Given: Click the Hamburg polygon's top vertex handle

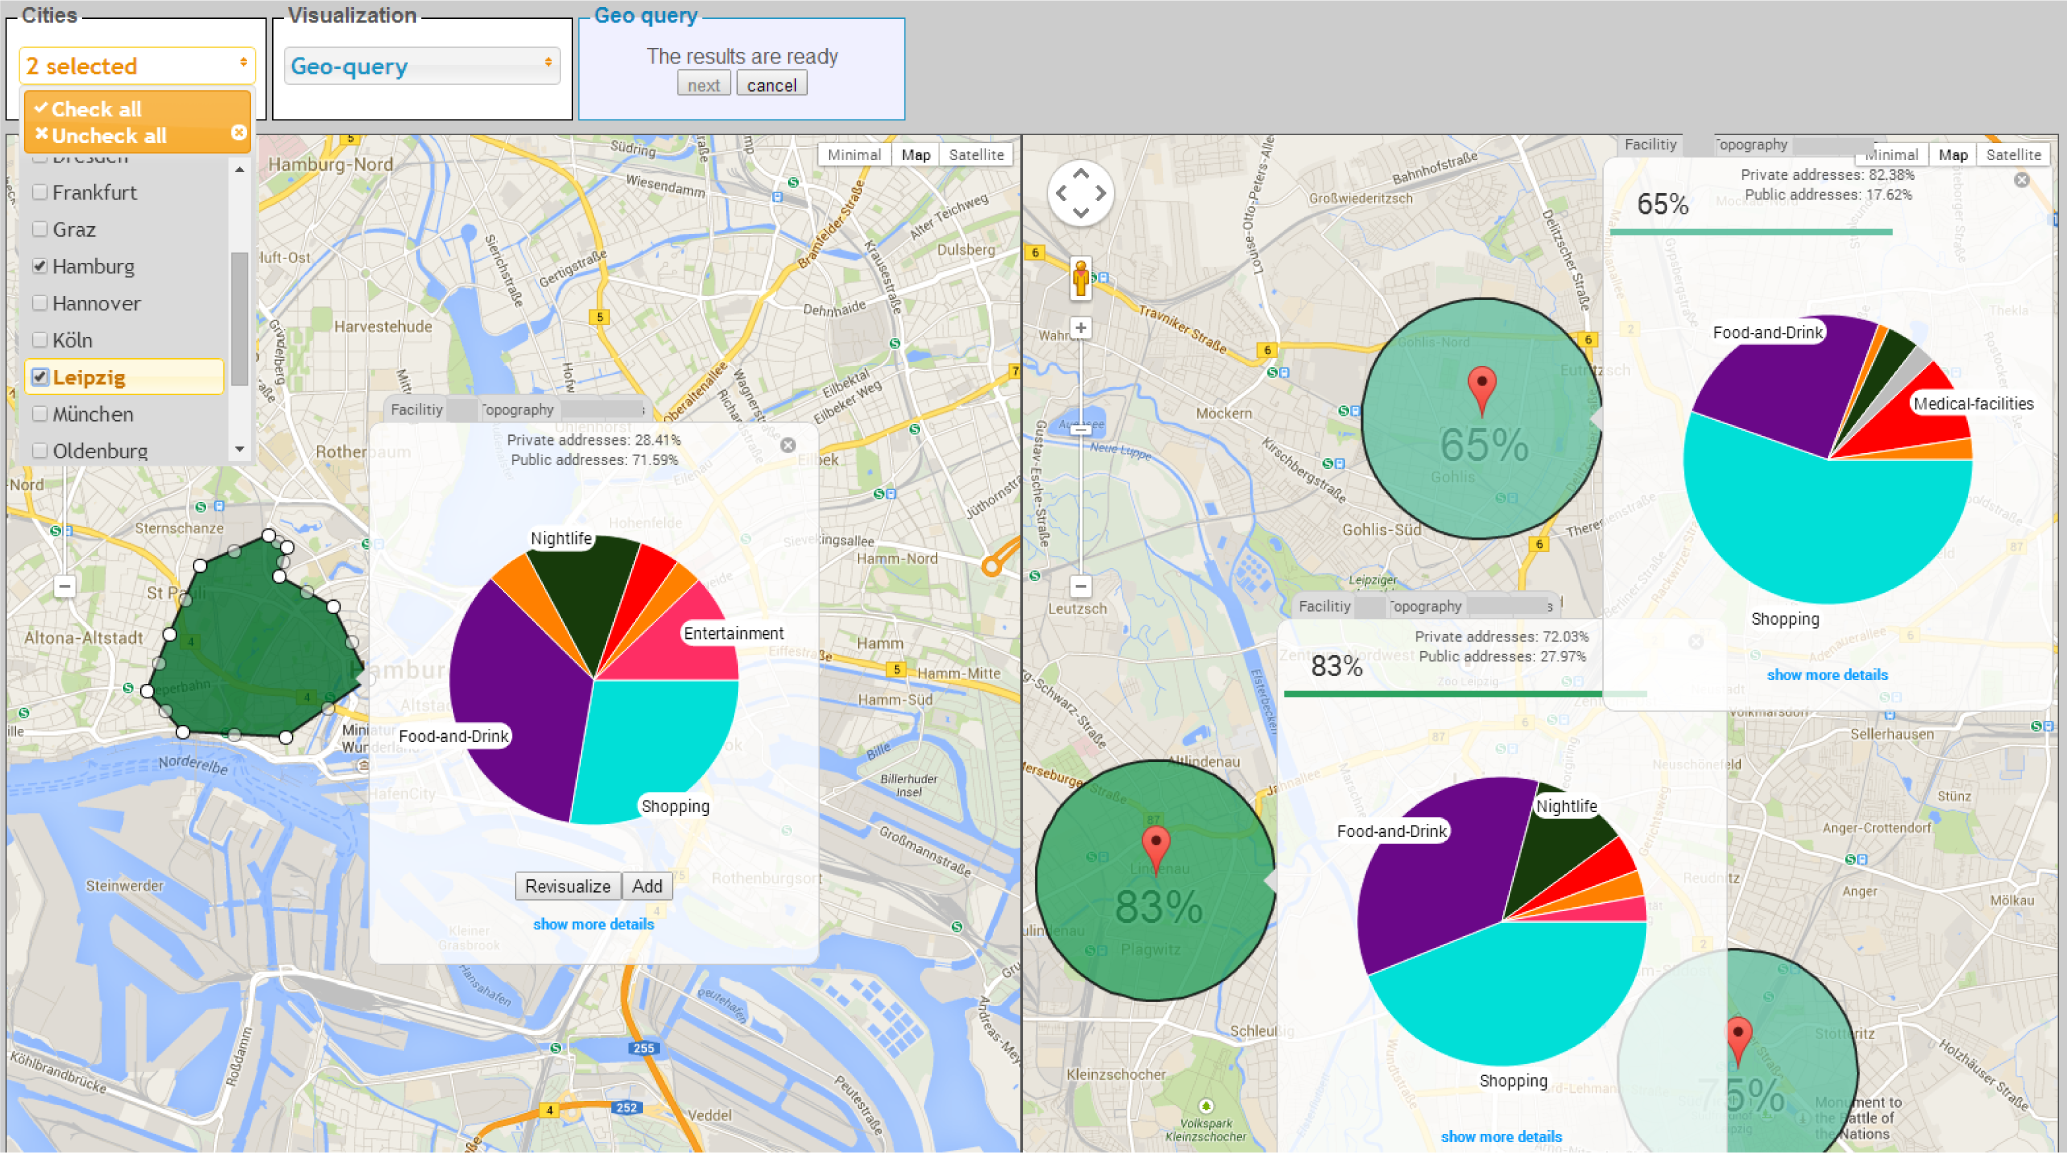Looking at the screenshot, I should coord(269,537).
